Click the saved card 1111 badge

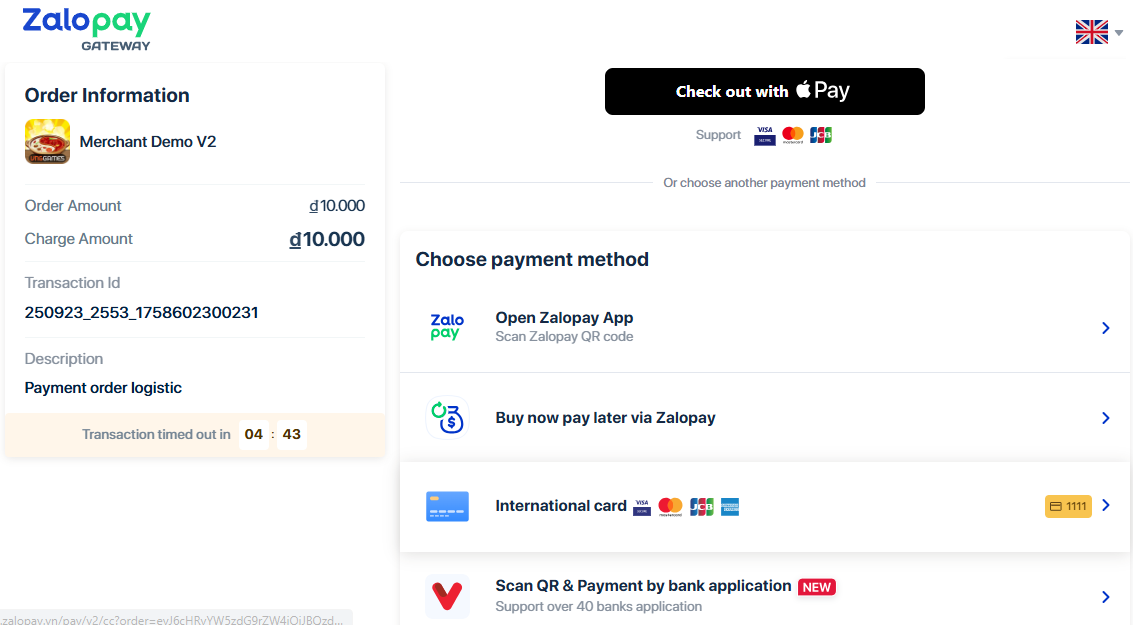tap(1068, 506)
